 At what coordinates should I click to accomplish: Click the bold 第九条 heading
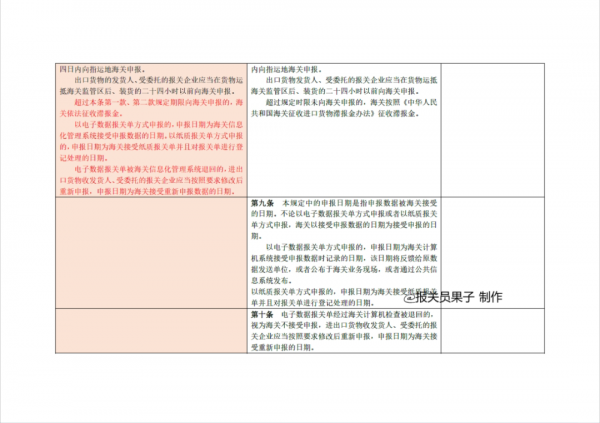(x=262, y=203)
